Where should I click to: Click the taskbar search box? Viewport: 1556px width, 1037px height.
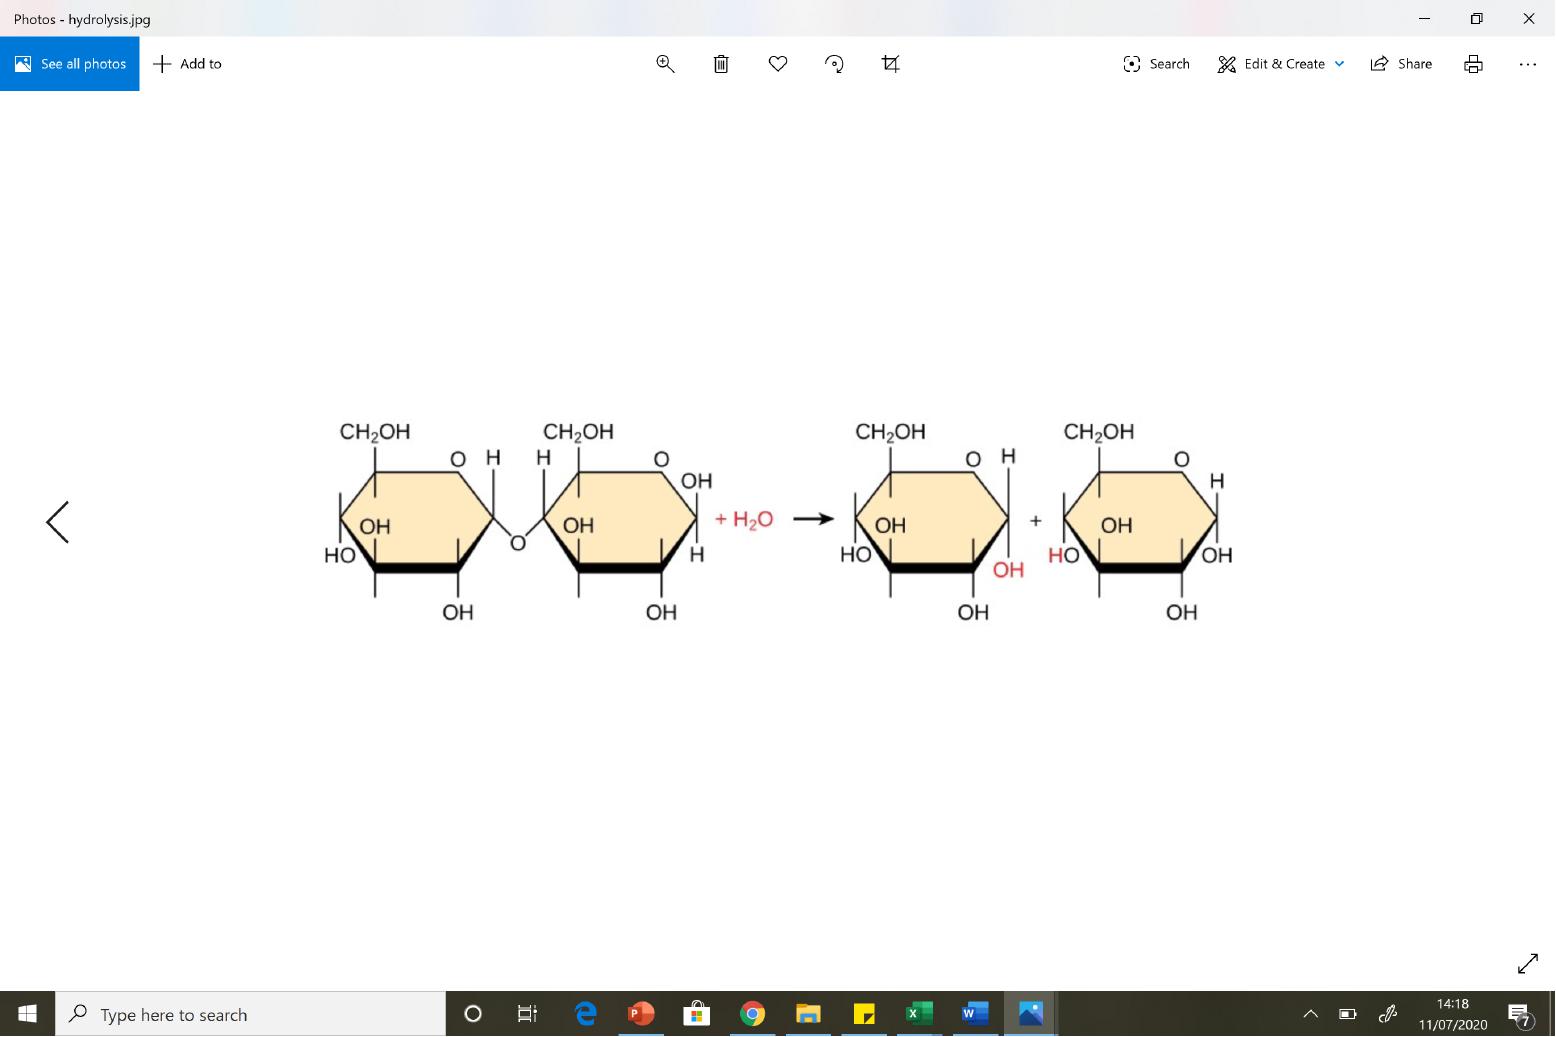[x=250, y=1014]
